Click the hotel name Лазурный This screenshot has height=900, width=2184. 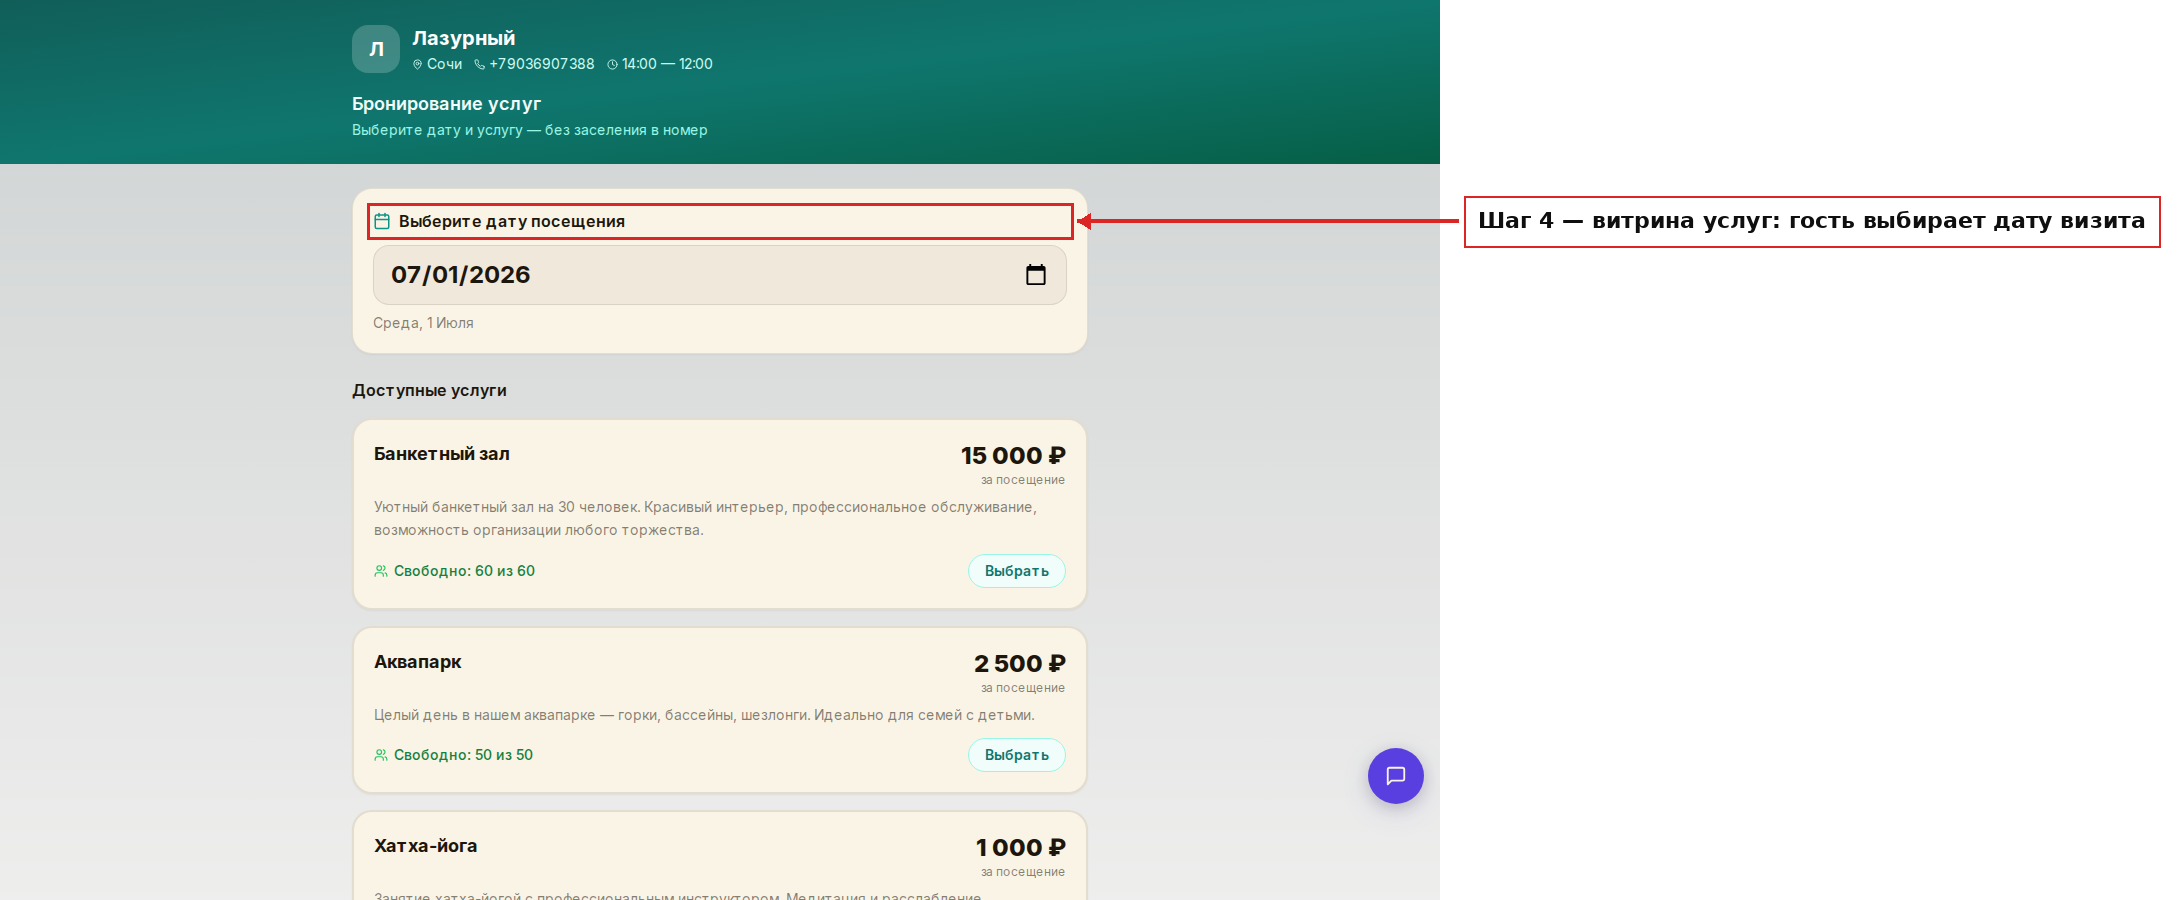[x=464, y=38]
